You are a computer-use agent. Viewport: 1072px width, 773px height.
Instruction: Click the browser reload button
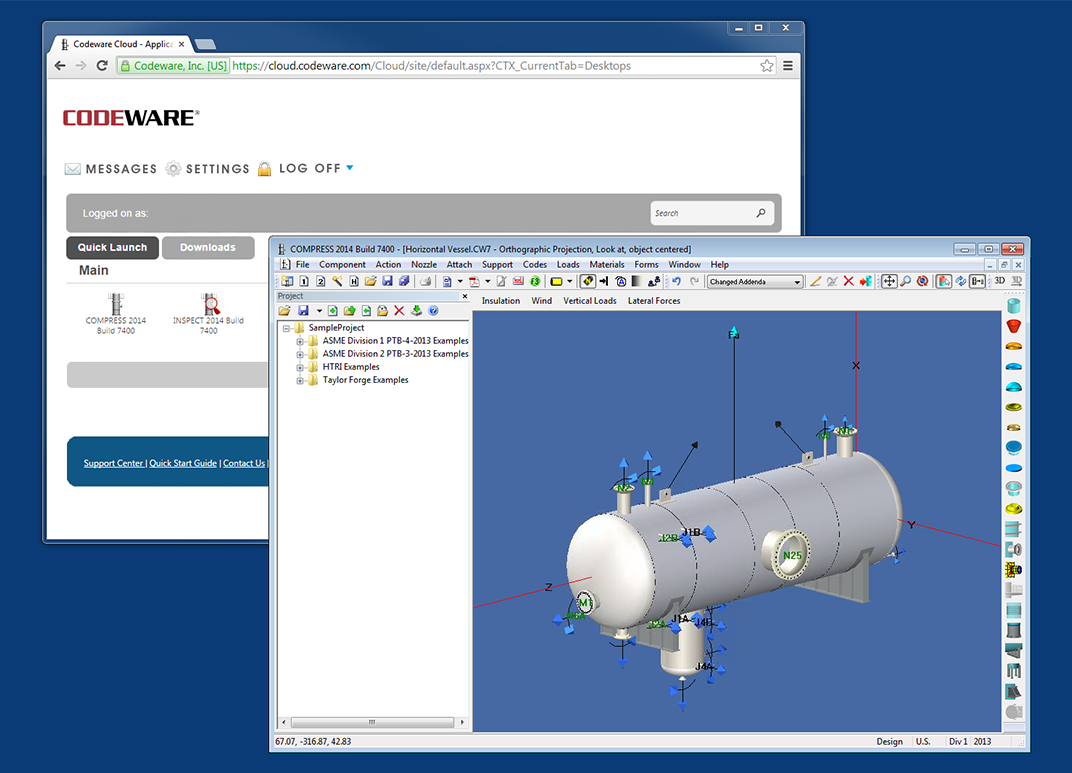(102, 66)
